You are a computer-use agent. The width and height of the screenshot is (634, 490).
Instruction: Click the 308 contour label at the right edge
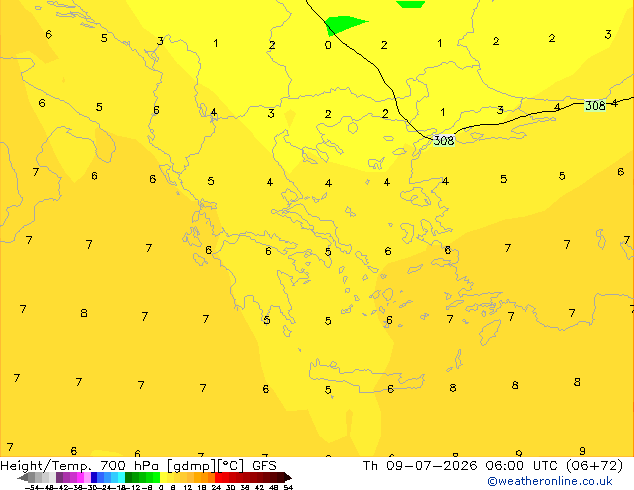595,106
